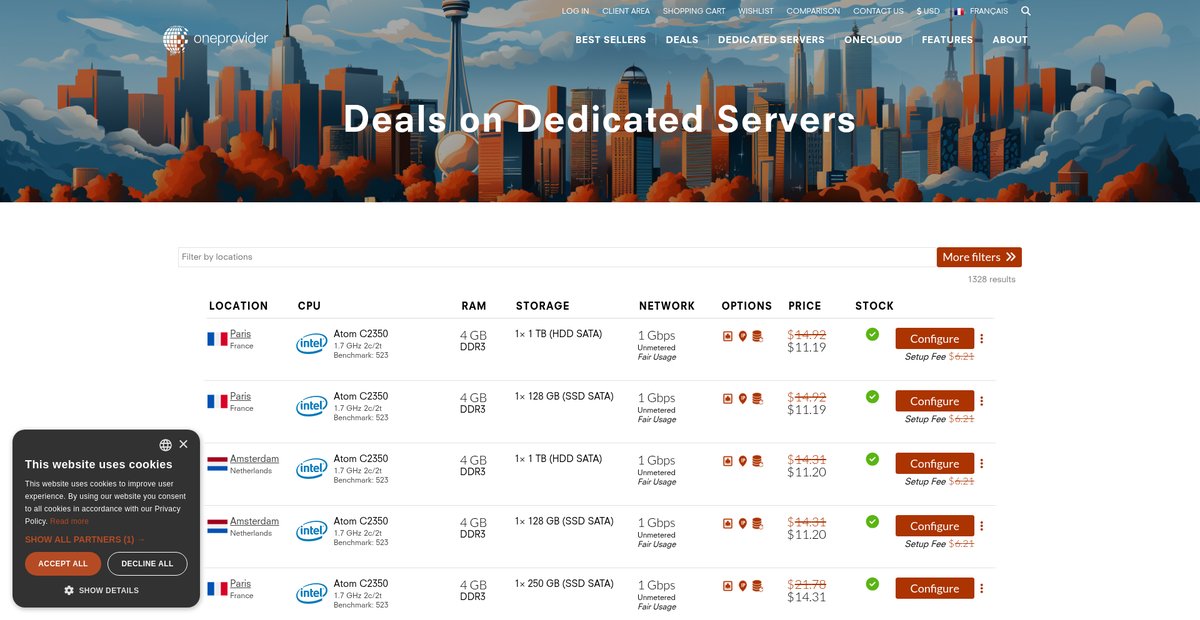
Task: Open Best Sellers menu
Action: click(x=611, y=40)
